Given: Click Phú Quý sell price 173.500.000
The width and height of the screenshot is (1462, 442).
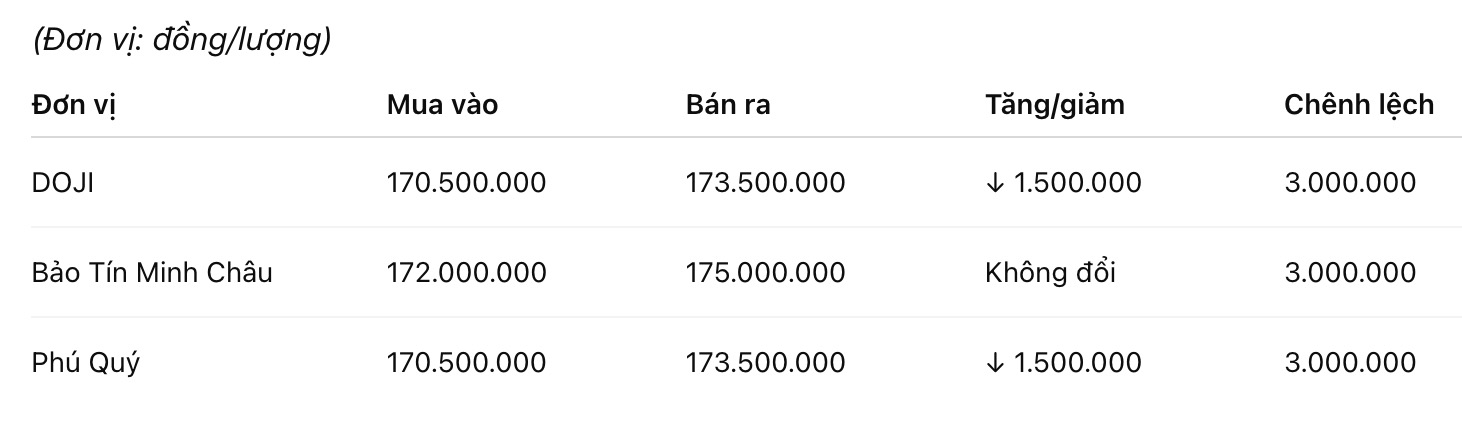Looking at the screenshot, I should click(765, 363).
